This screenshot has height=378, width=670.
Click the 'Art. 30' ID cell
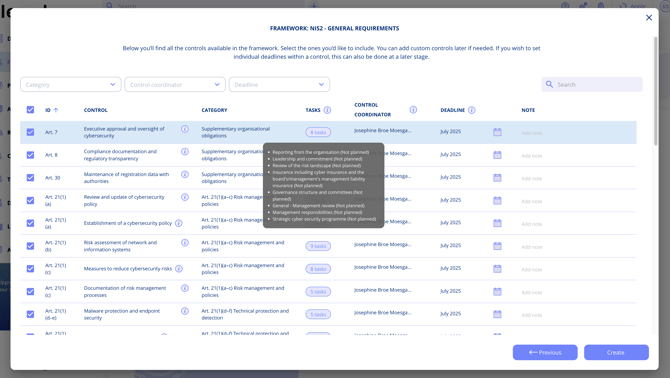53,178
